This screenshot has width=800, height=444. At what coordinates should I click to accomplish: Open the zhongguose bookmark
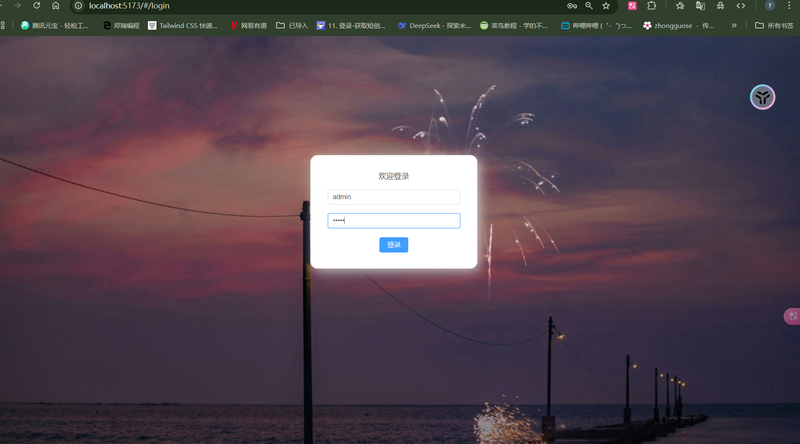pyautogui.click(x=679, y=25)
